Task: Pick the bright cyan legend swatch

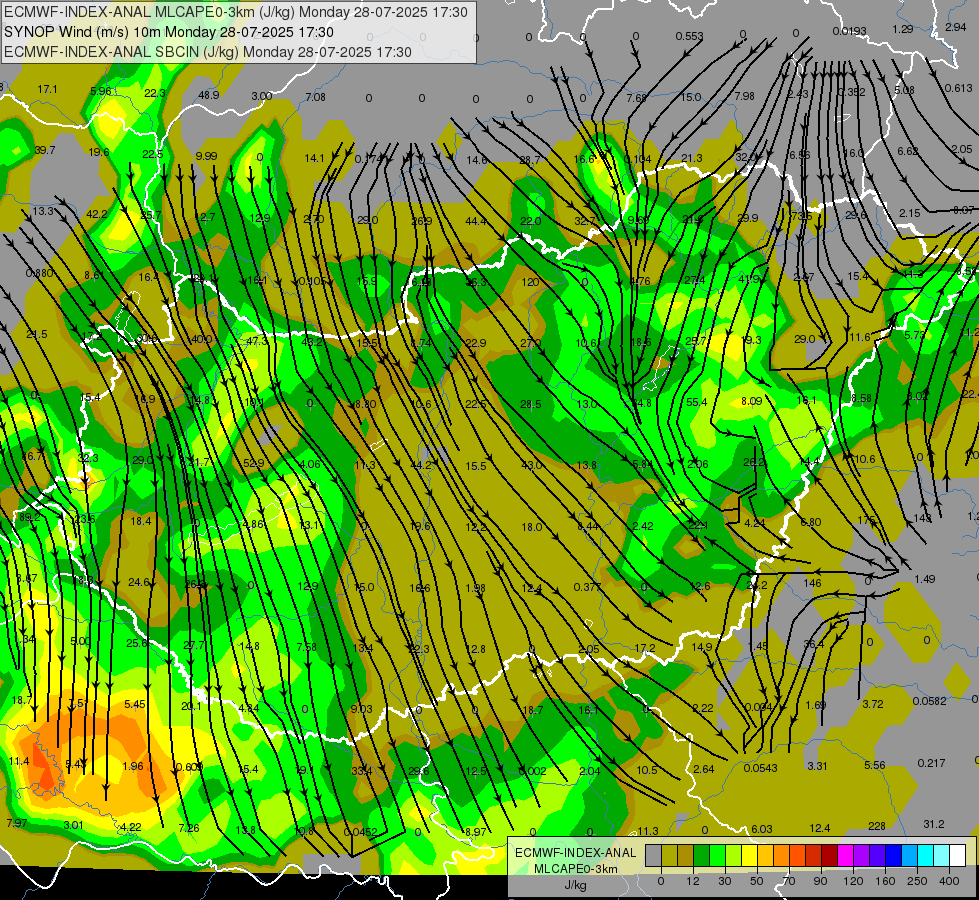Action: click(x=926, y=855)
